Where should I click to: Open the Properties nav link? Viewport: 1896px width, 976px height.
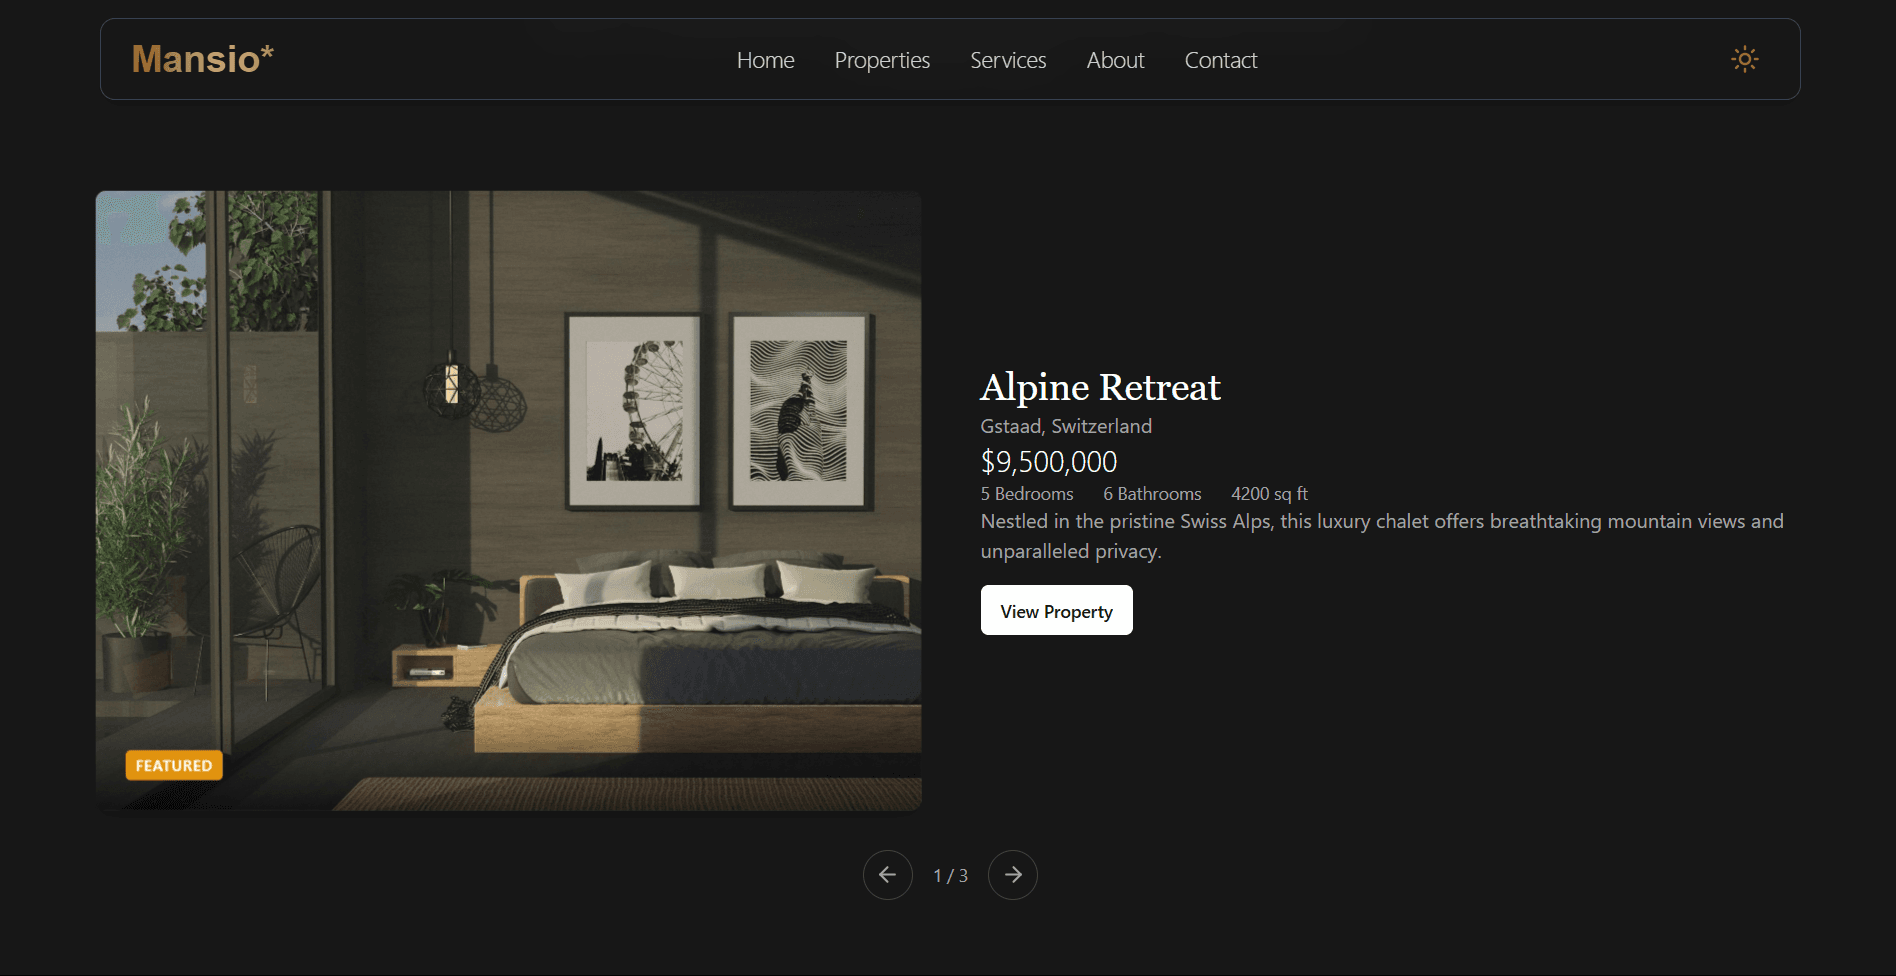882,60
